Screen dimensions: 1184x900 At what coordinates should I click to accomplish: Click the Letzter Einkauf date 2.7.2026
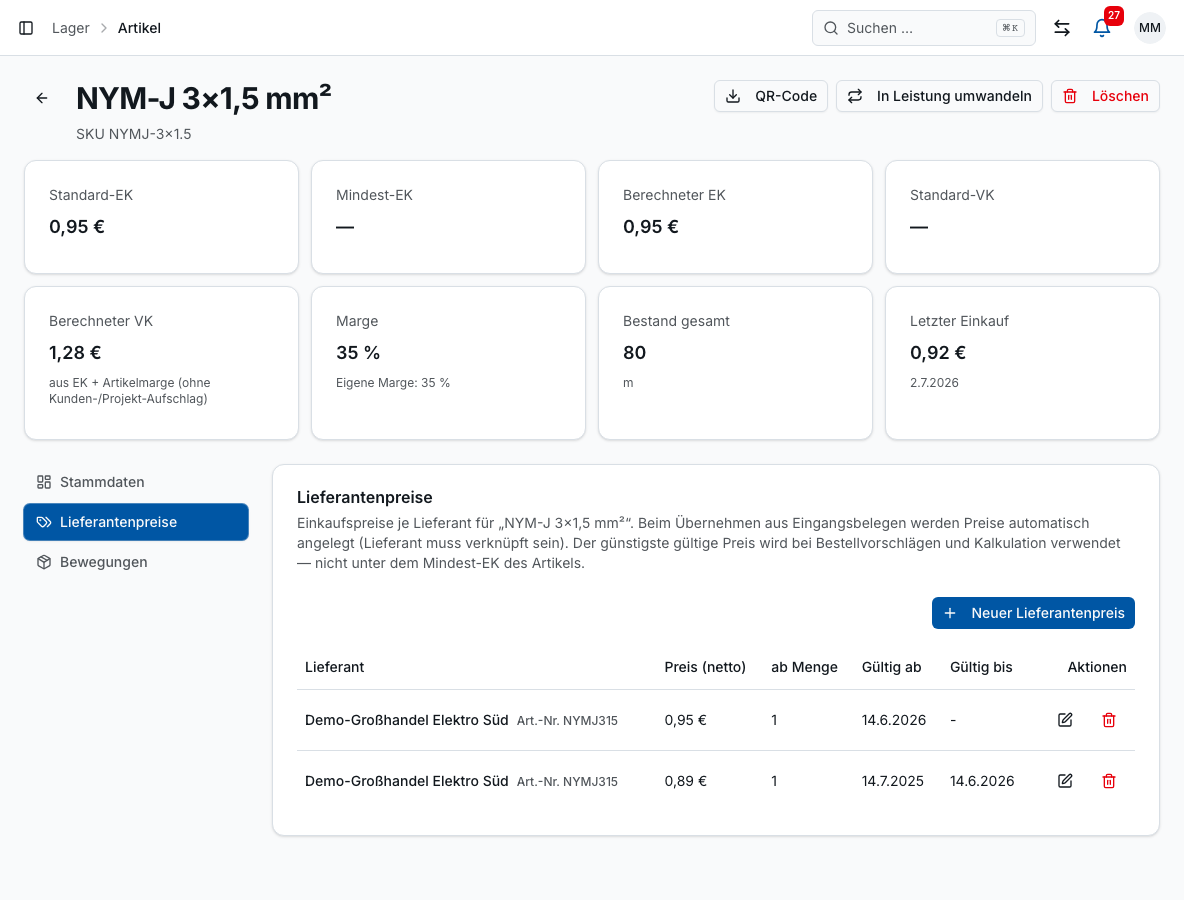934,383
